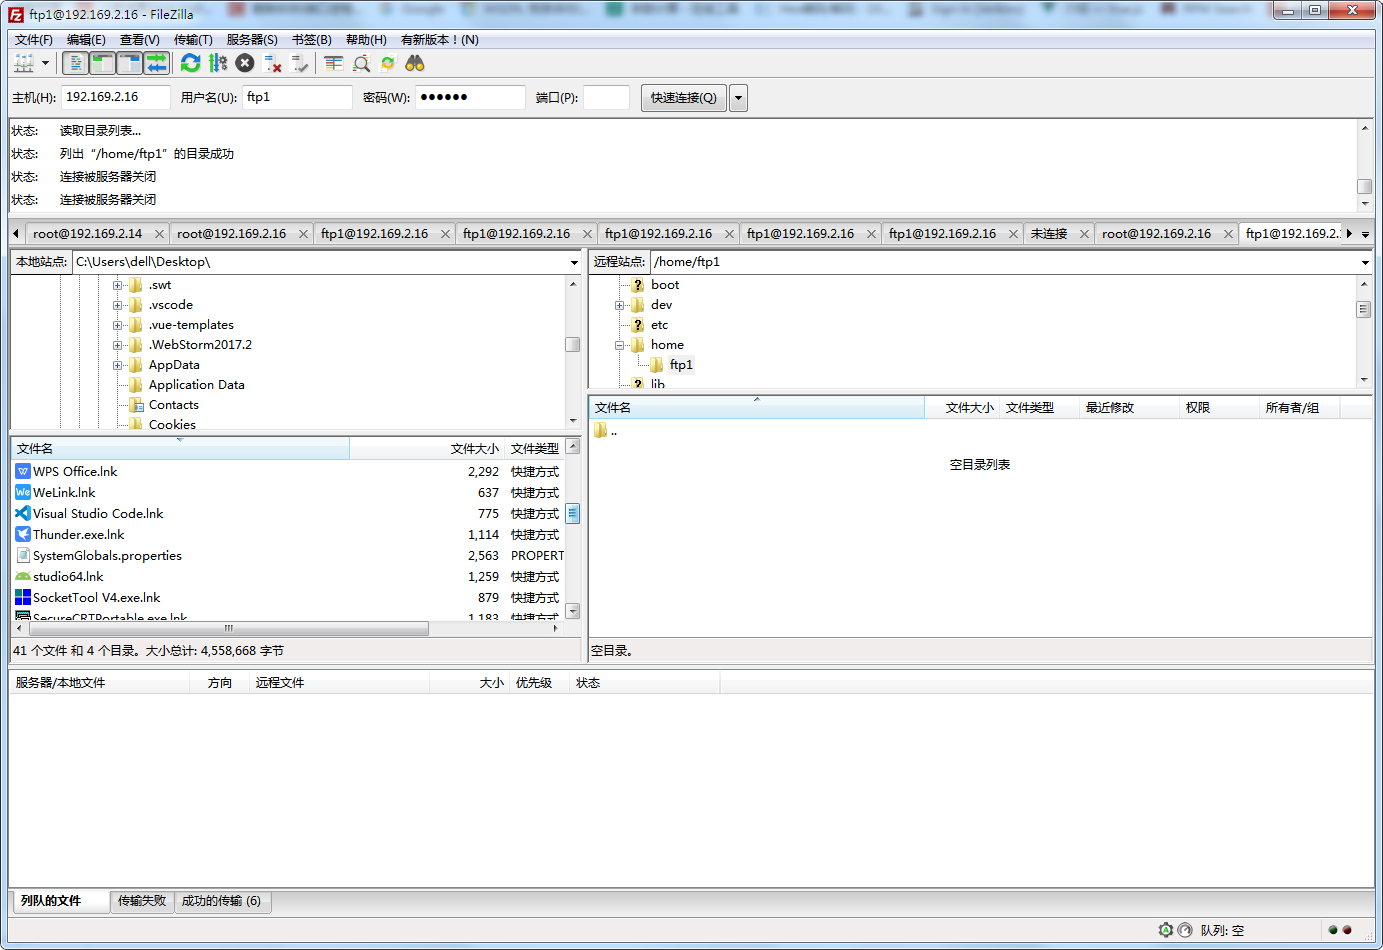Click the 密码 password field
This screenshot has width=1383, height=950.
click(x=470, y=97)
